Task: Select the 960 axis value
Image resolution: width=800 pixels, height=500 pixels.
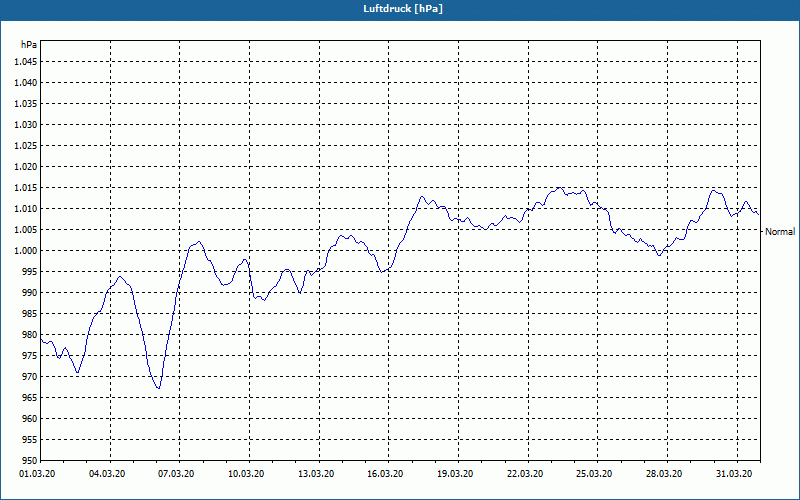Action: click(30, 418)
